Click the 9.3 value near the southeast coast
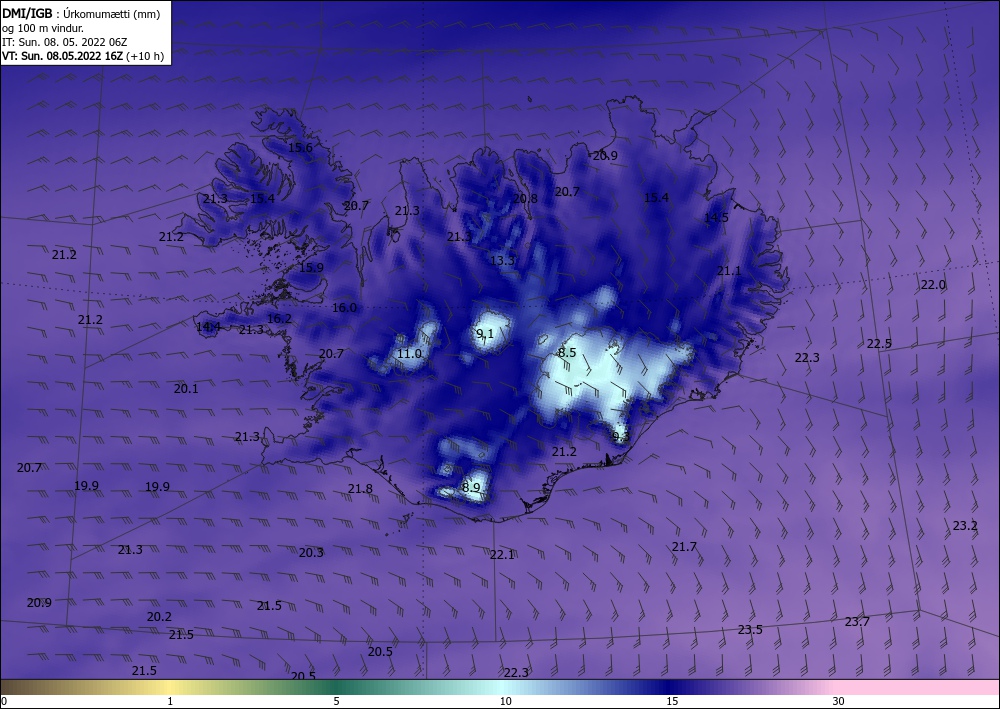Screen dimensions: 1000x709 (621, 437)
